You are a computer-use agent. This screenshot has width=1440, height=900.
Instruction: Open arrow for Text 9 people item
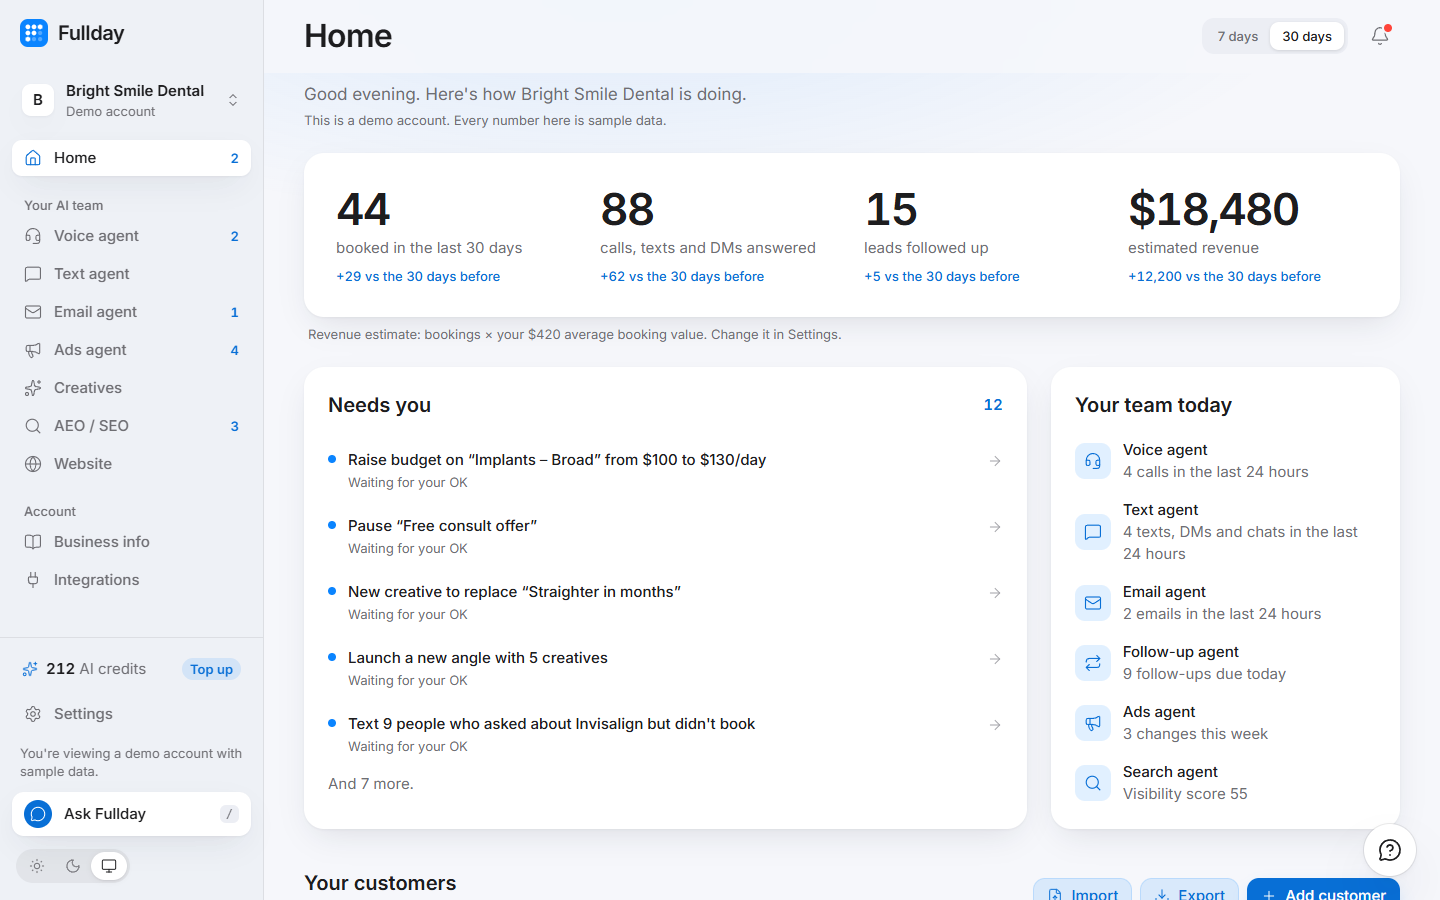(995, 725)
